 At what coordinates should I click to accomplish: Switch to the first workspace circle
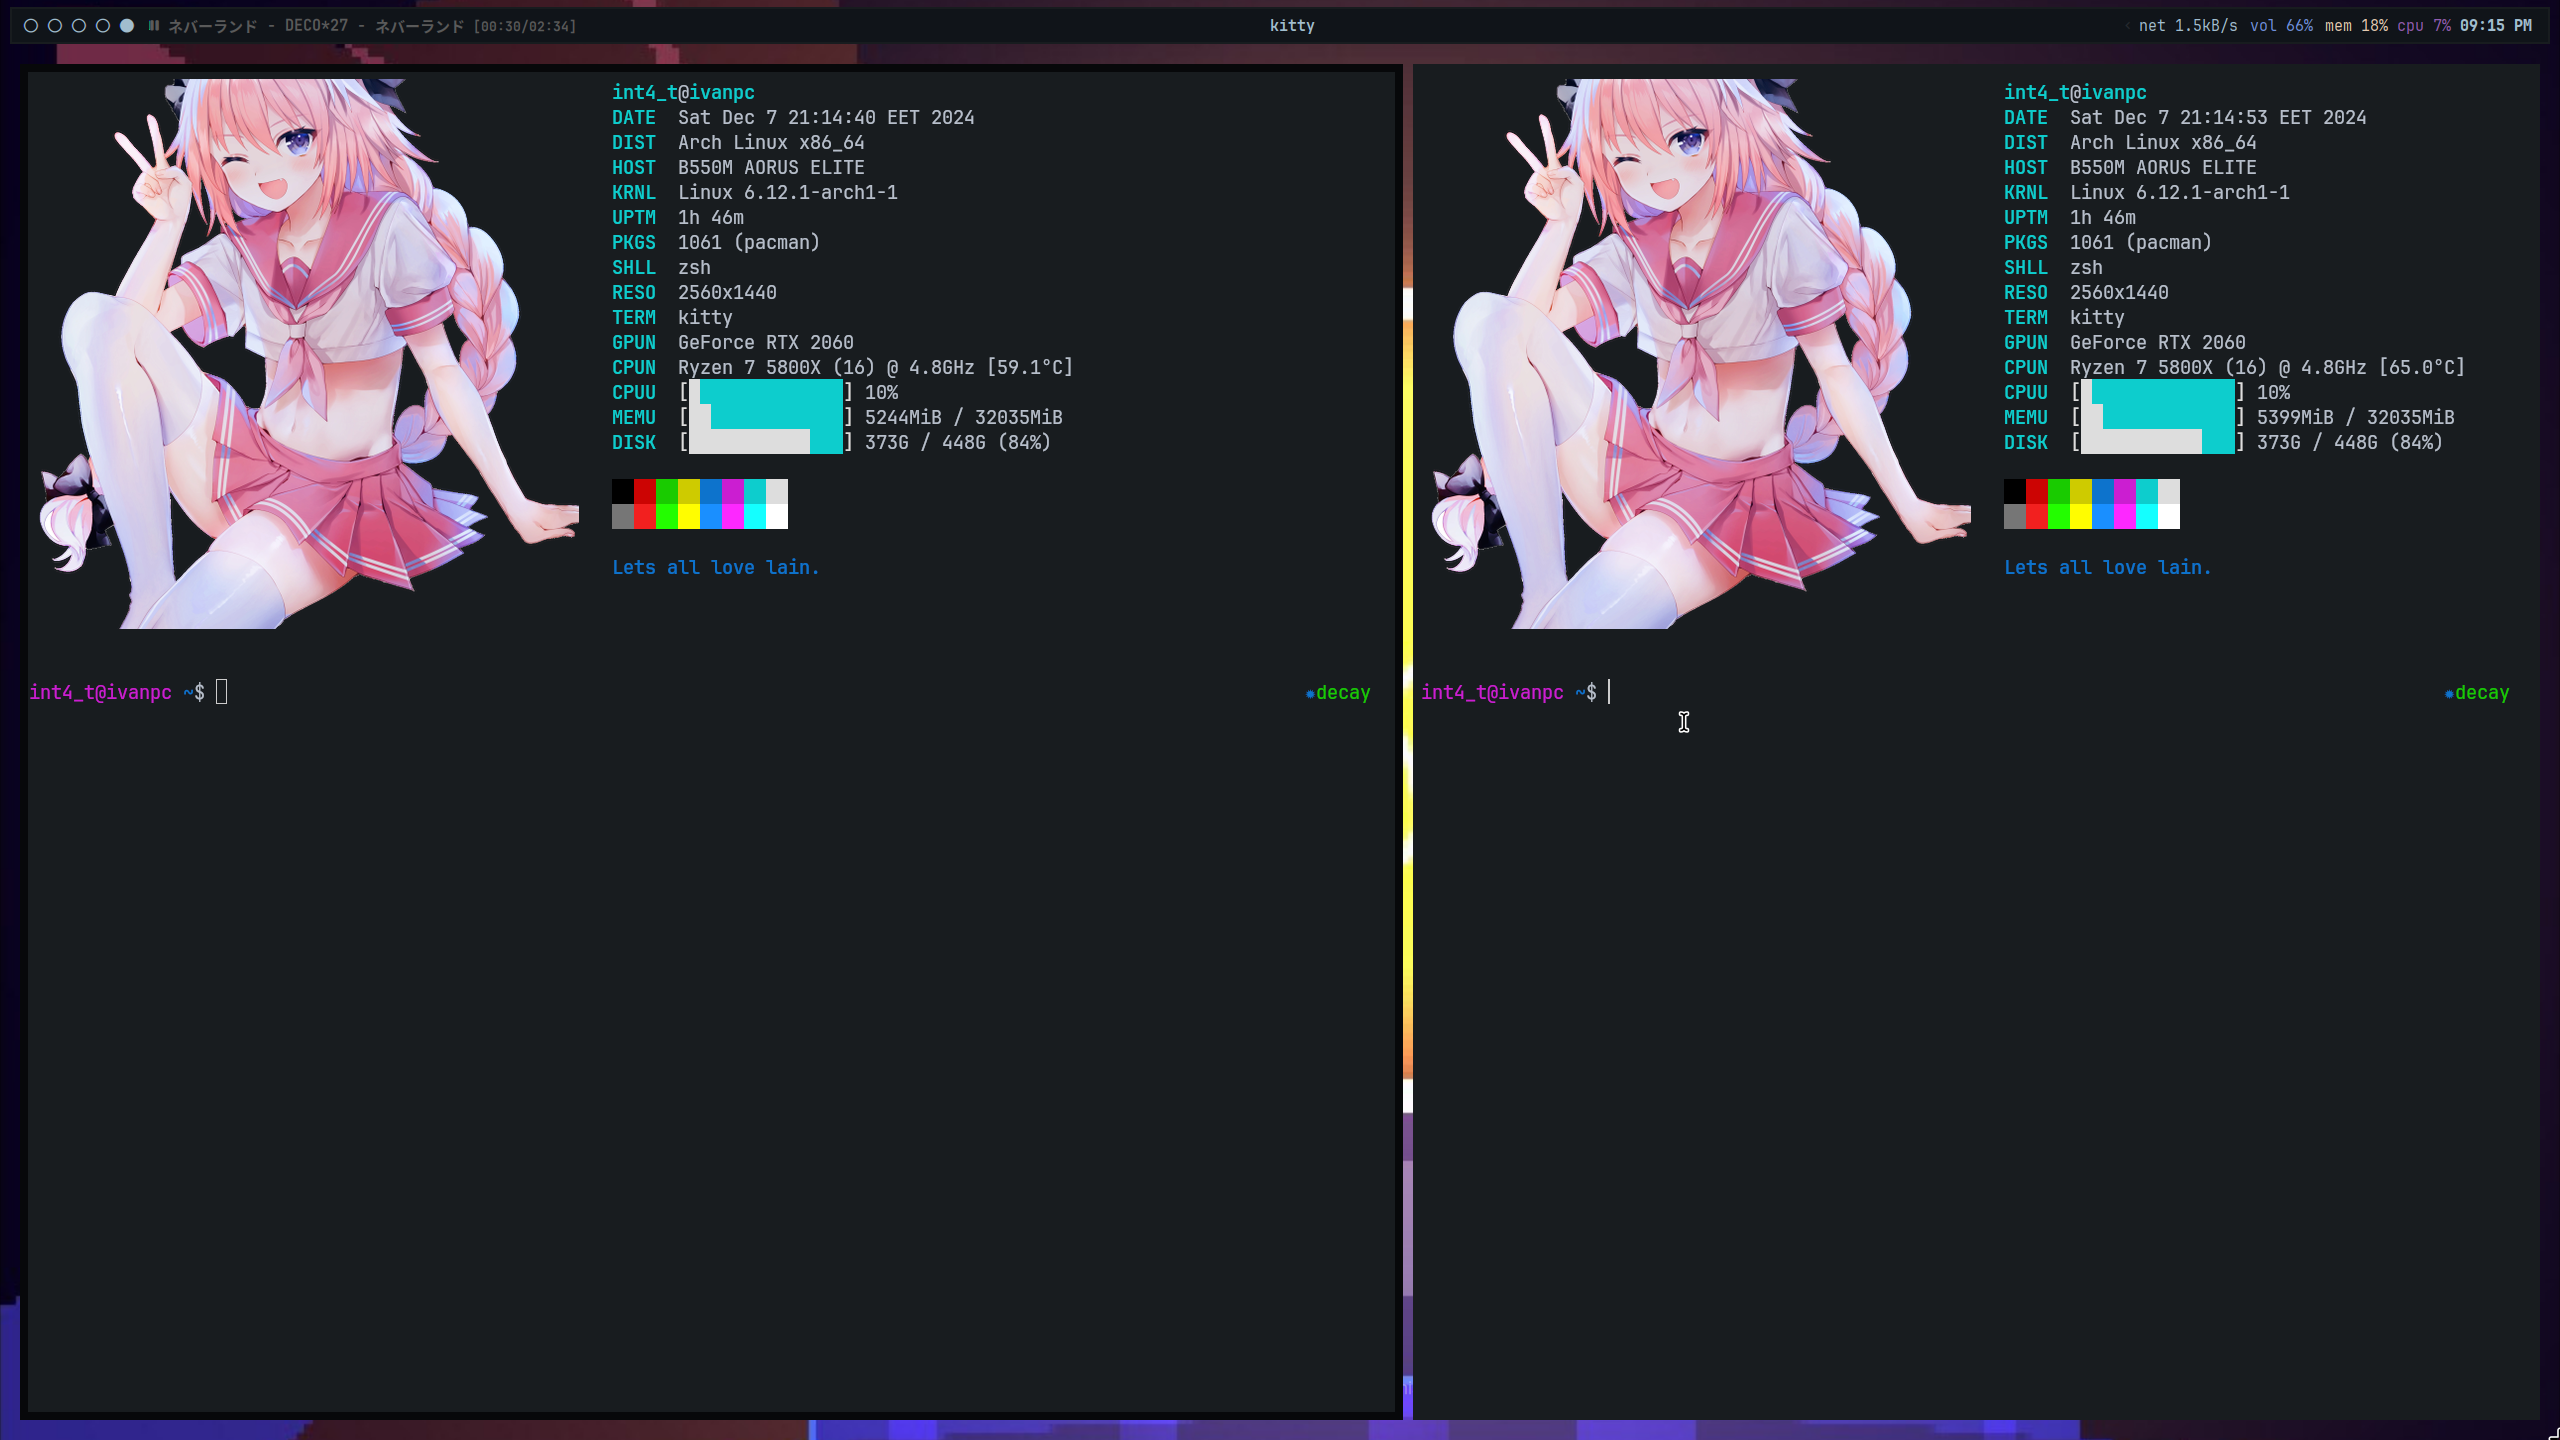click(x=31, y=26)
